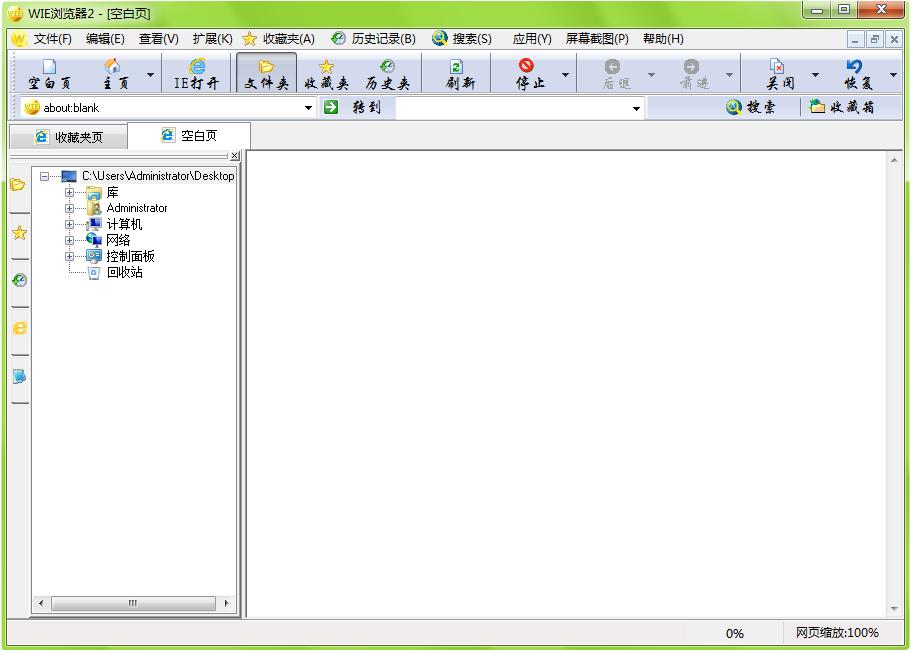
Task: Open the 文件(F) menu
Action: [52, 39]
